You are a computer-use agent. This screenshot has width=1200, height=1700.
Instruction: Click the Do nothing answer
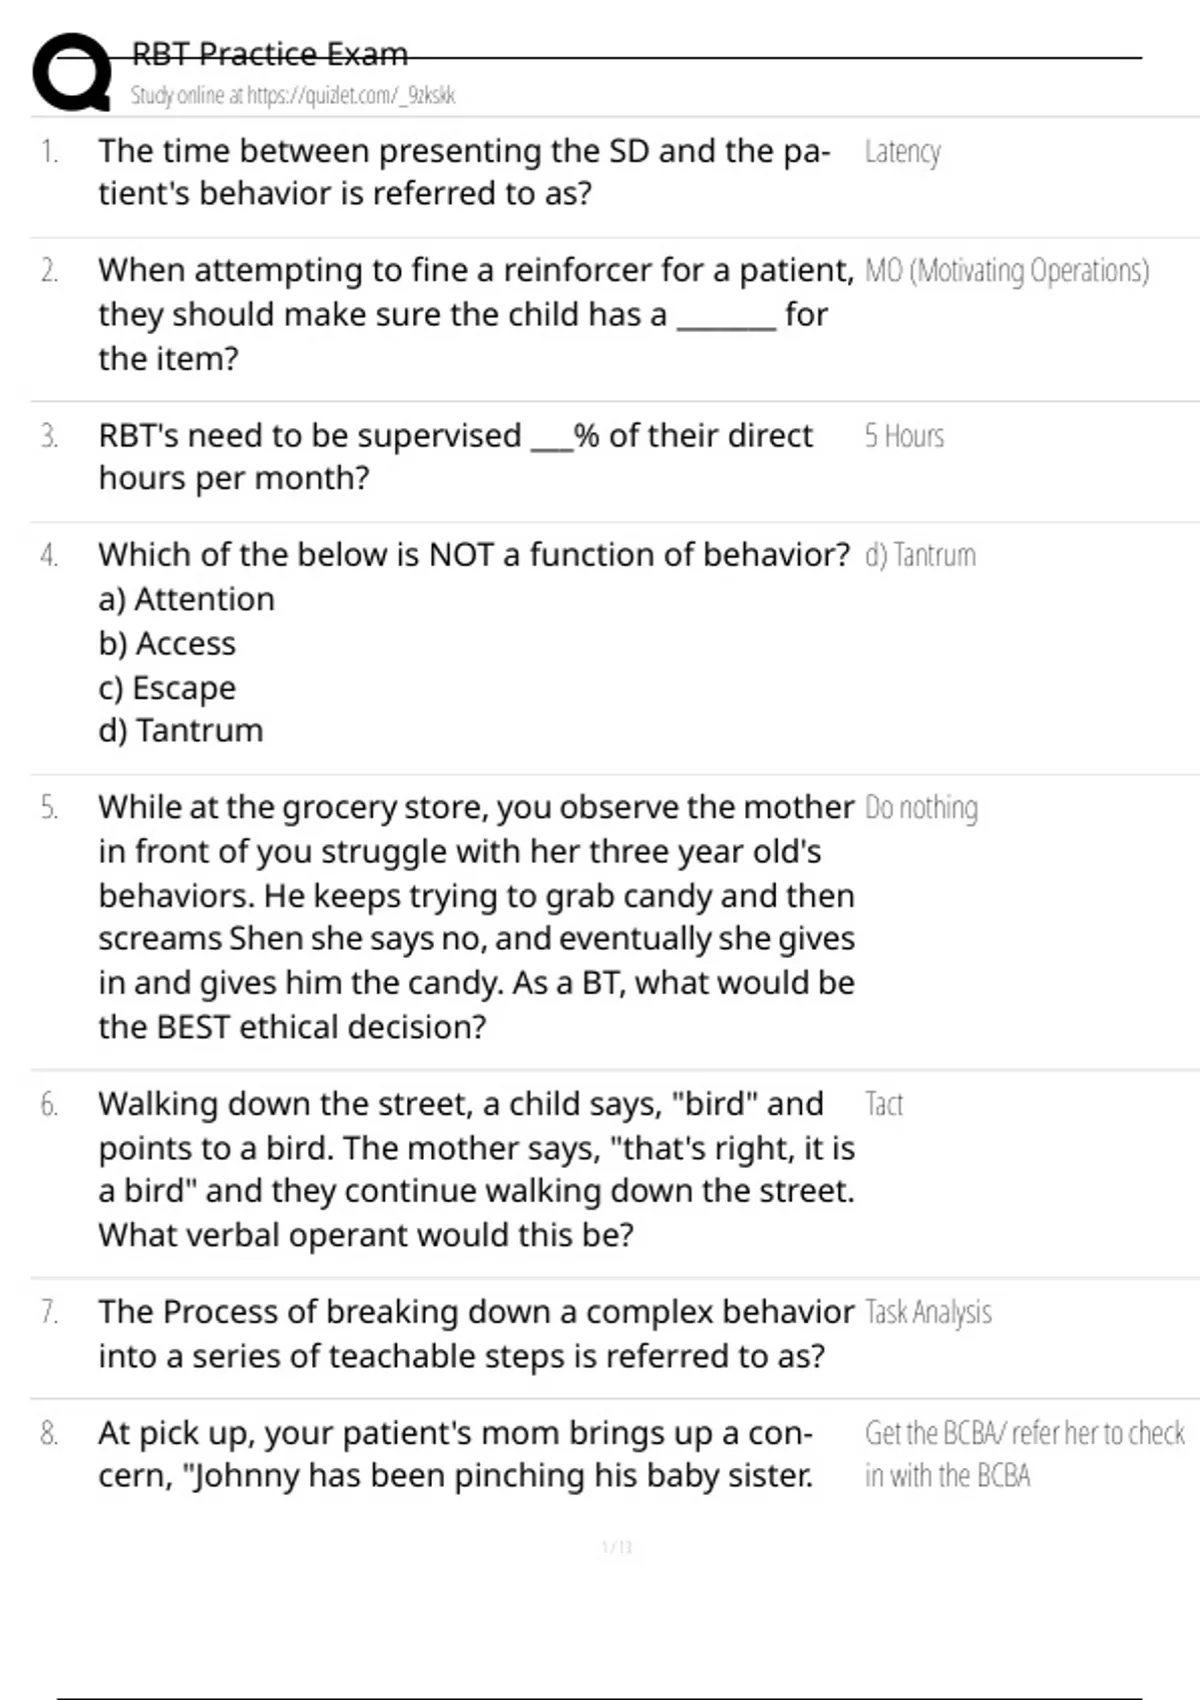921,808
